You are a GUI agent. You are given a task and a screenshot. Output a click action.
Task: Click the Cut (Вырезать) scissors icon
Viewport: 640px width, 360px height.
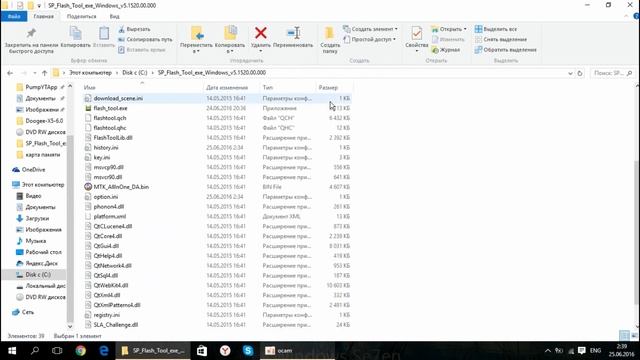[x=121, y=29]
